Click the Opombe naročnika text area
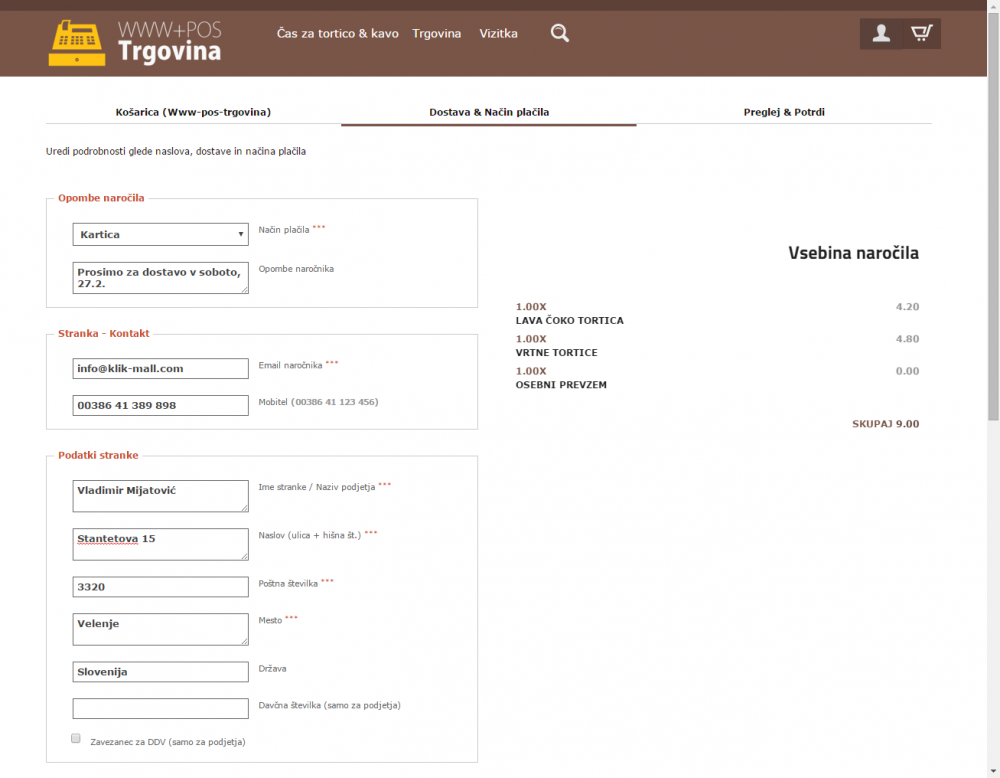This screenshot has width=1000, height=778. tap(160, 278)
